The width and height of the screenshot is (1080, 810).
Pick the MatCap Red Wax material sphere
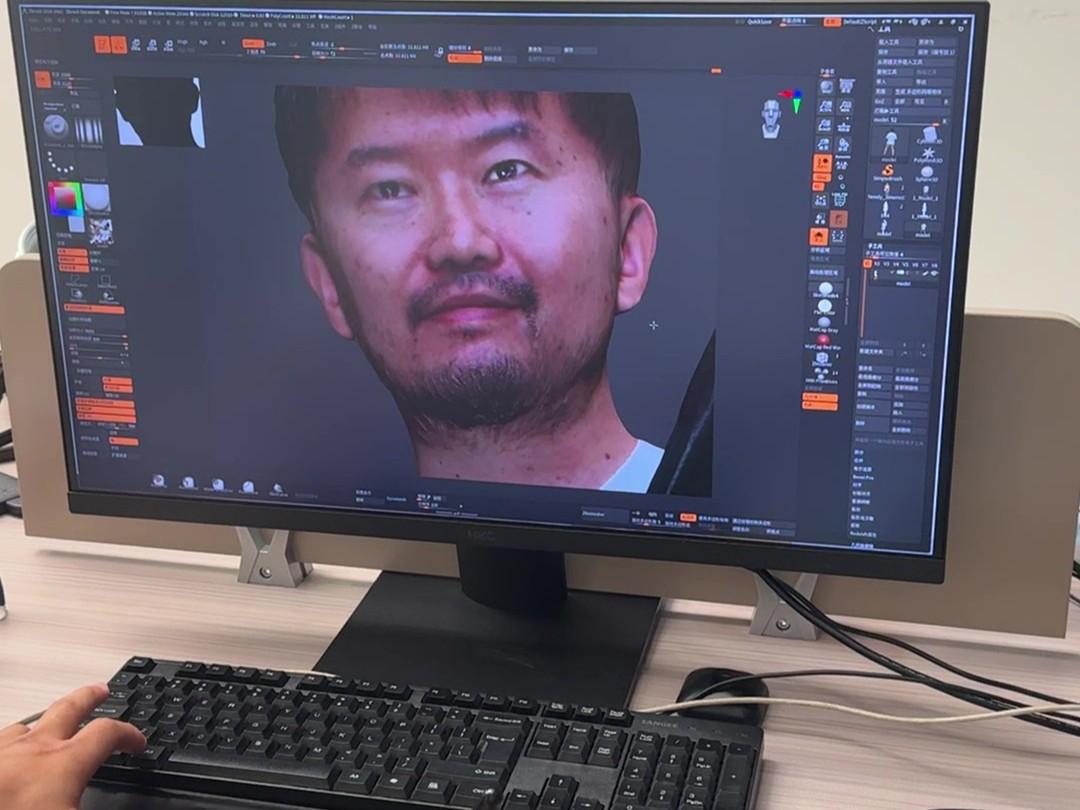click(x=823, y=340)
